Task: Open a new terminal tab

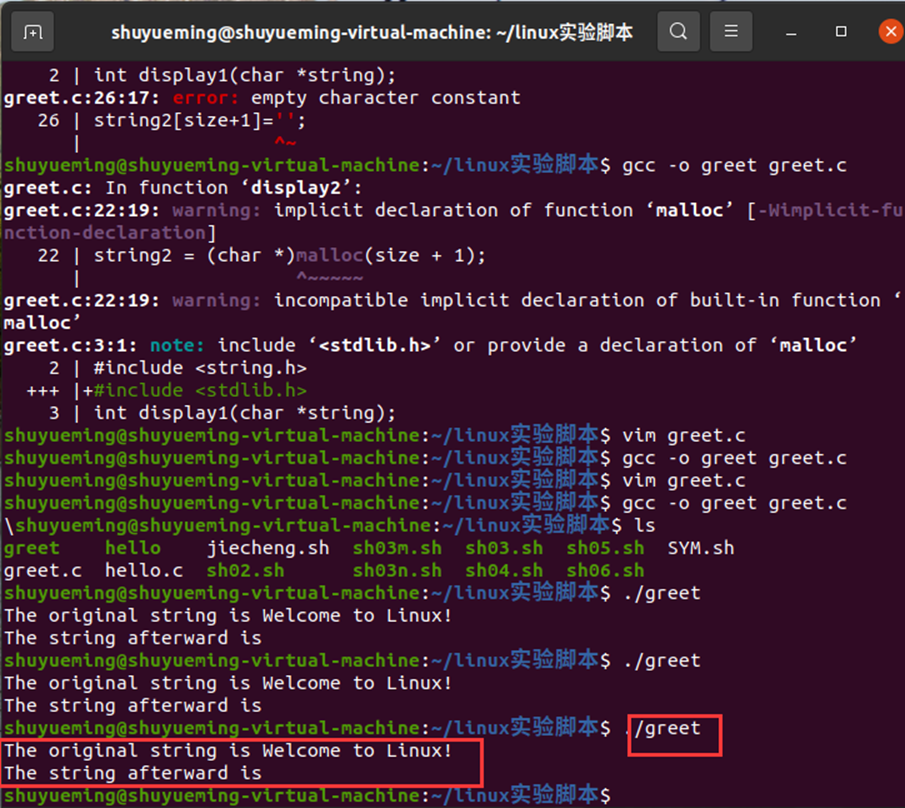Action: pos(32,32)
